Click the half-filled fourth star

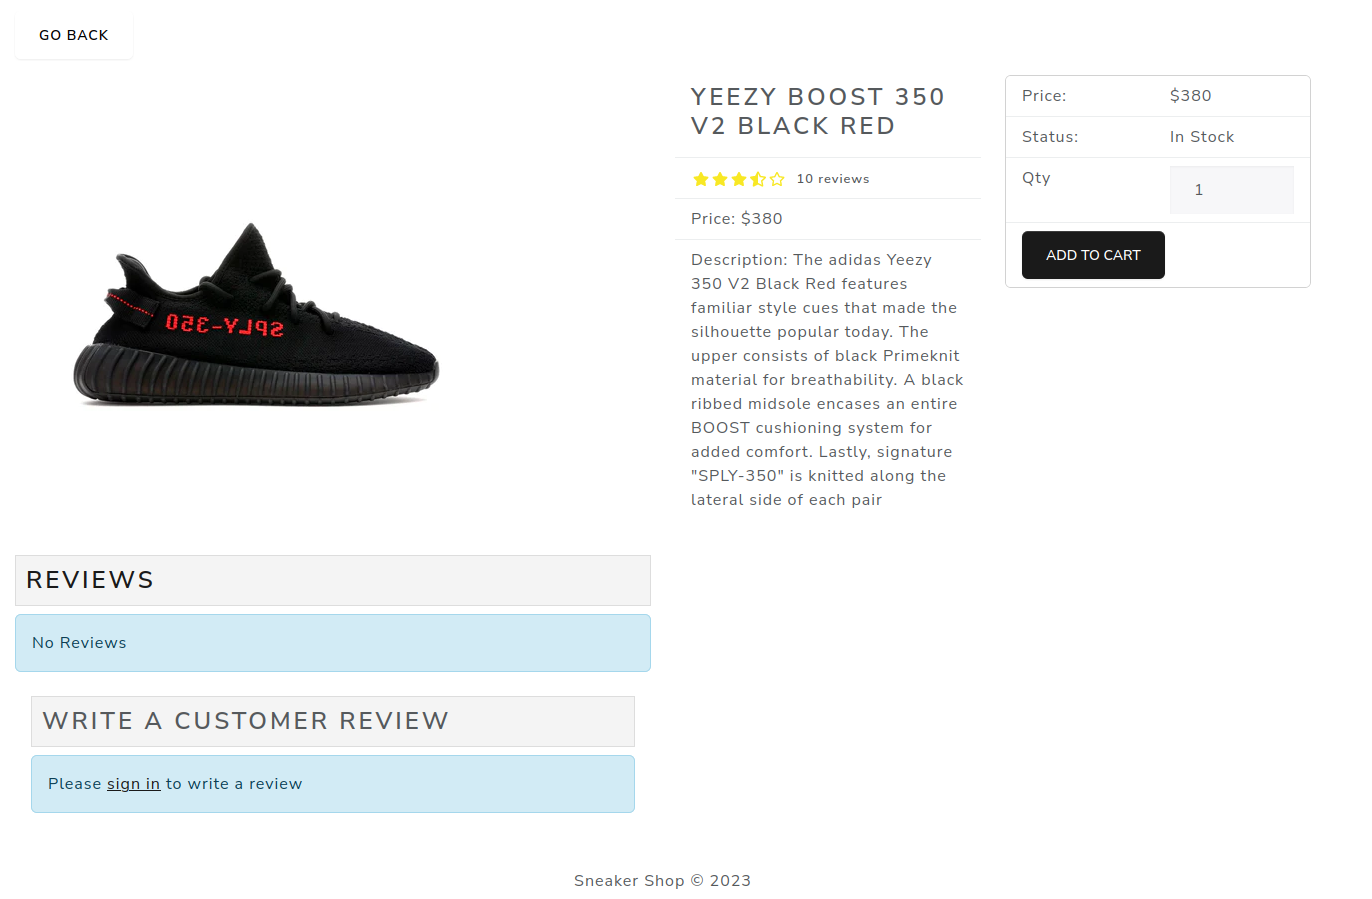coord(760,179)
